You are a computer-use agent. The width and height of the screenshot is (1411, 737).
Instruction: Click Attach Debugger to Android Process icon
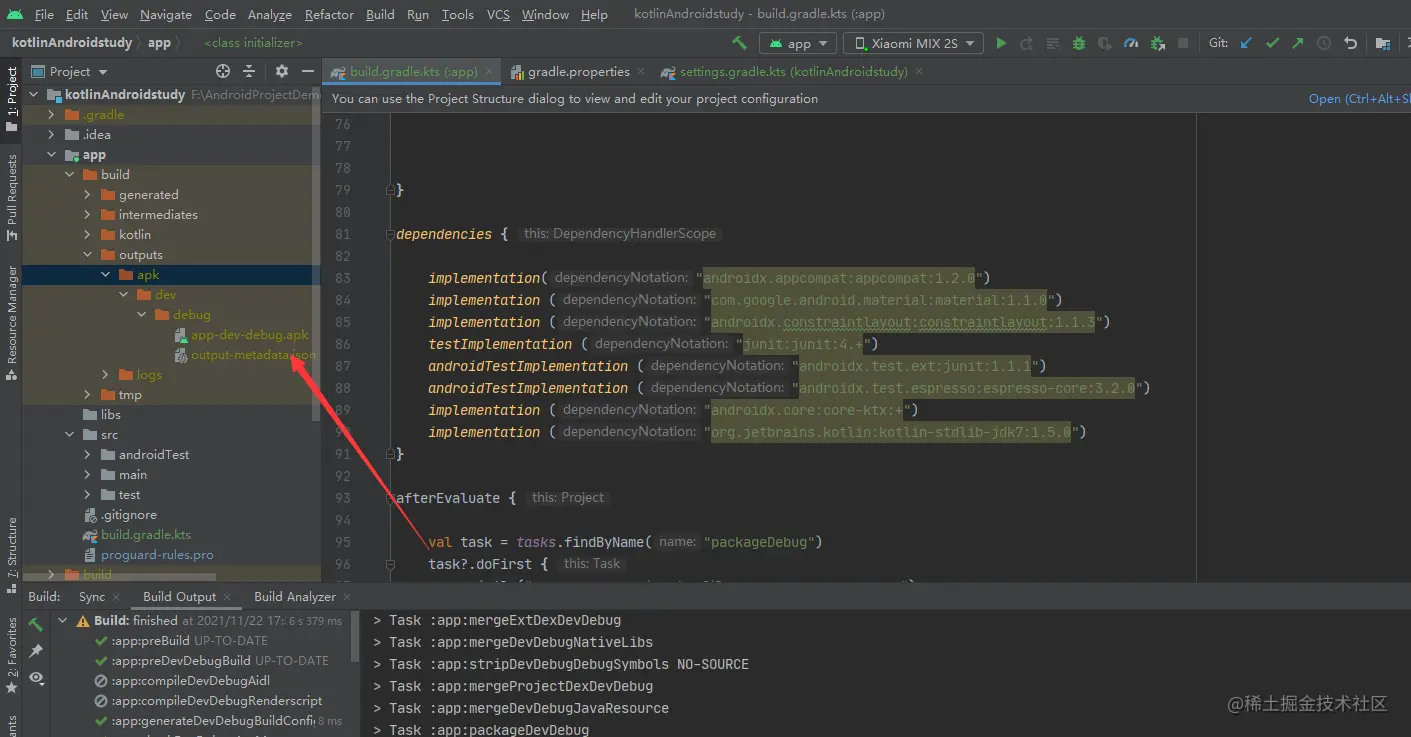[x=1157, y=43]
